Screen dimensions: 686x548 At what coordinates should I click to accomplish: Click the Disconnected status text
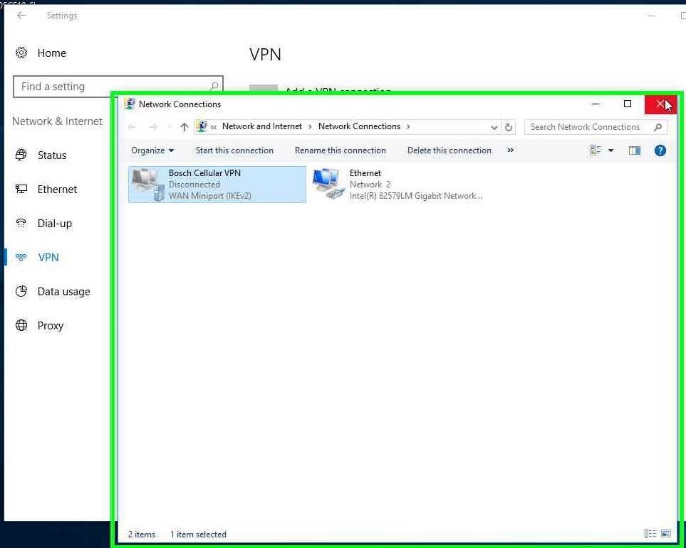pos(194,185)
